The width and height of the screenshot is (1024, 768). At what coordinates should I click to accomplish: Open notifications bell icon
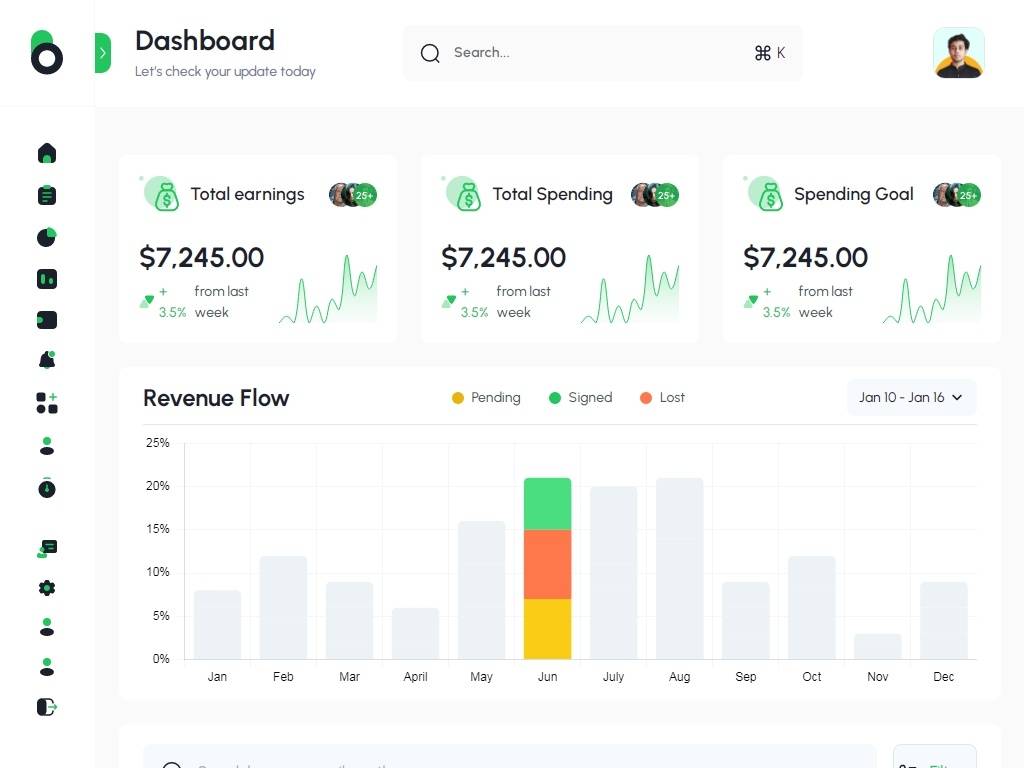47,361
